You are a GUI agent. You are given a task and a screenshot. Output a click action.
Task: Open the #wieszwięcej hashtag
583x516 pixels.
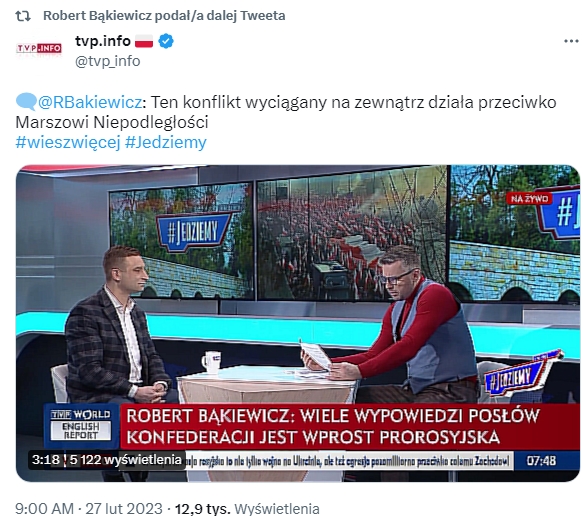click(x=68, y=142)
